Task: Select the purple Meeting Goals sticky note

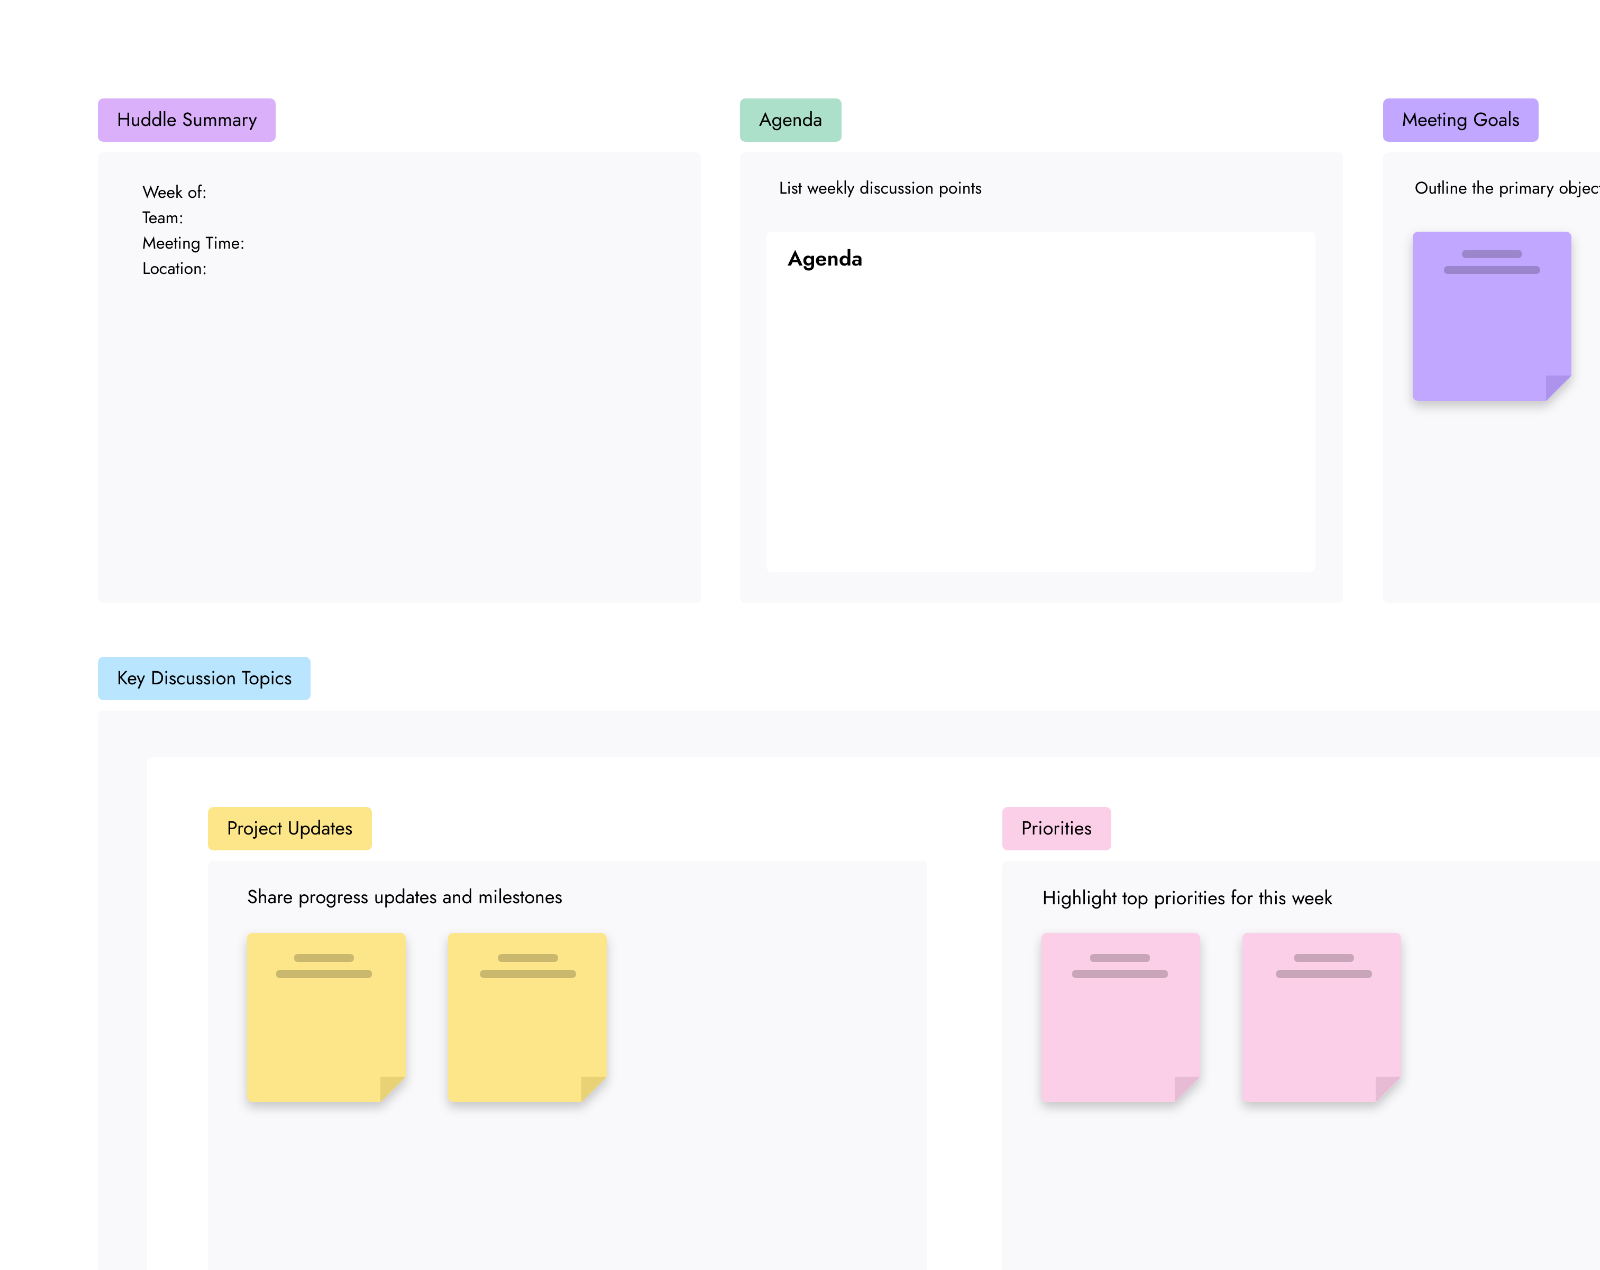Action: (1492, 316)
